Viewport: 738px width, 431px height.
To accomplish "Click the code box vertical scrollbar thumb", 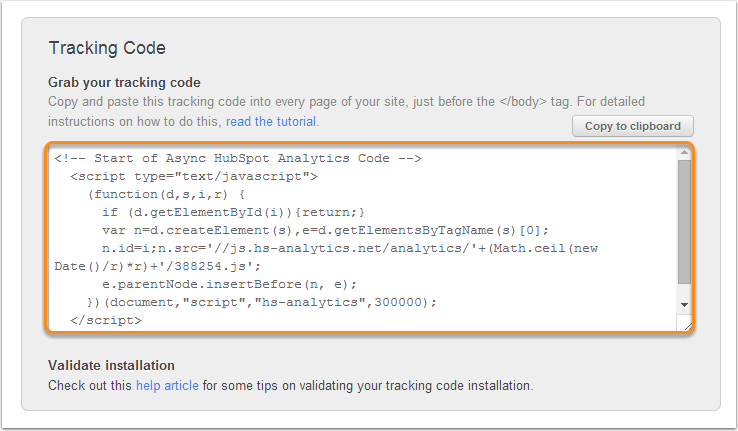I will pos(684,220).
